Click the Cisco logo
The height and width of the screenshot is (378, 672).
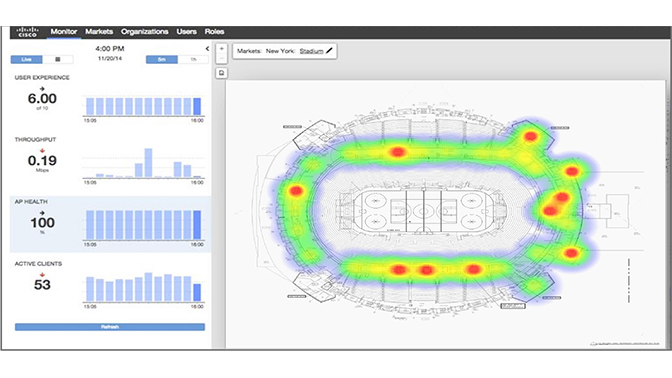click(27, 32)
